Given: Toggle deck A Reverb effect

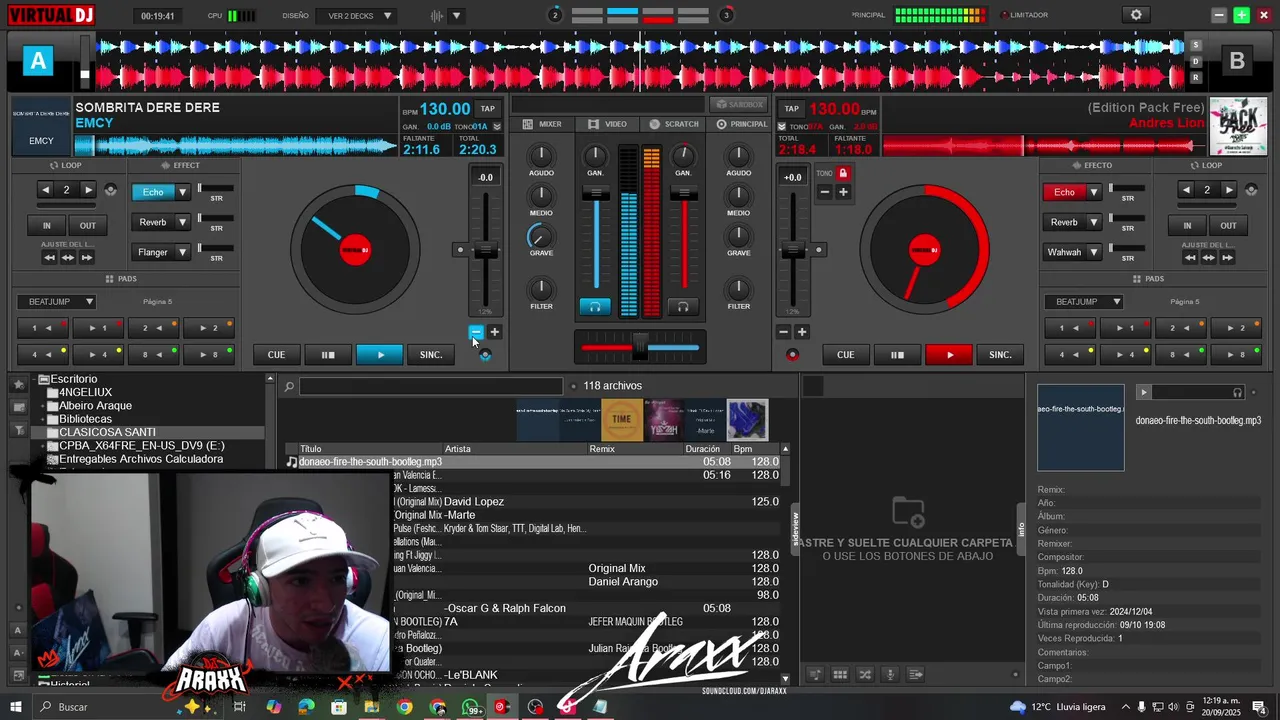Looking at the screenshot, I should coord(153,222).
